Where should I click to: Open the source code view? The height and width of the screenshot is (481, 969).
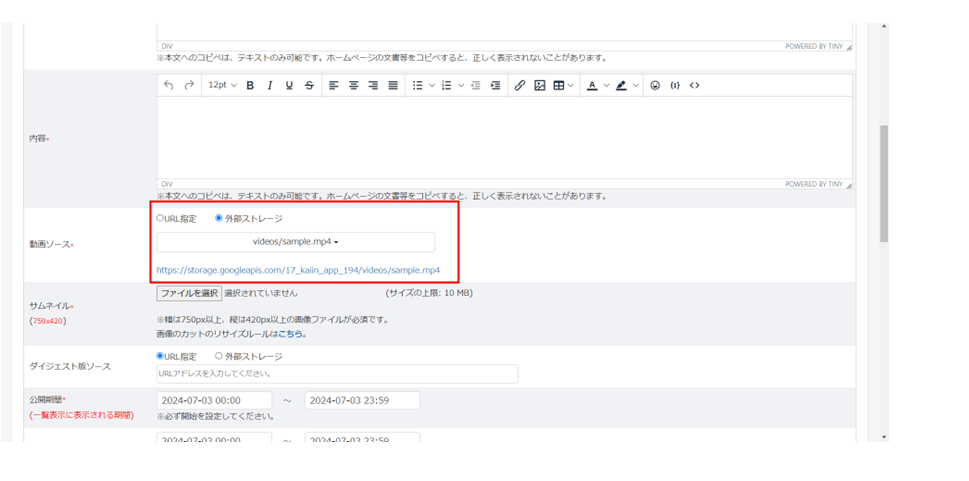click(x=695, y=86)
